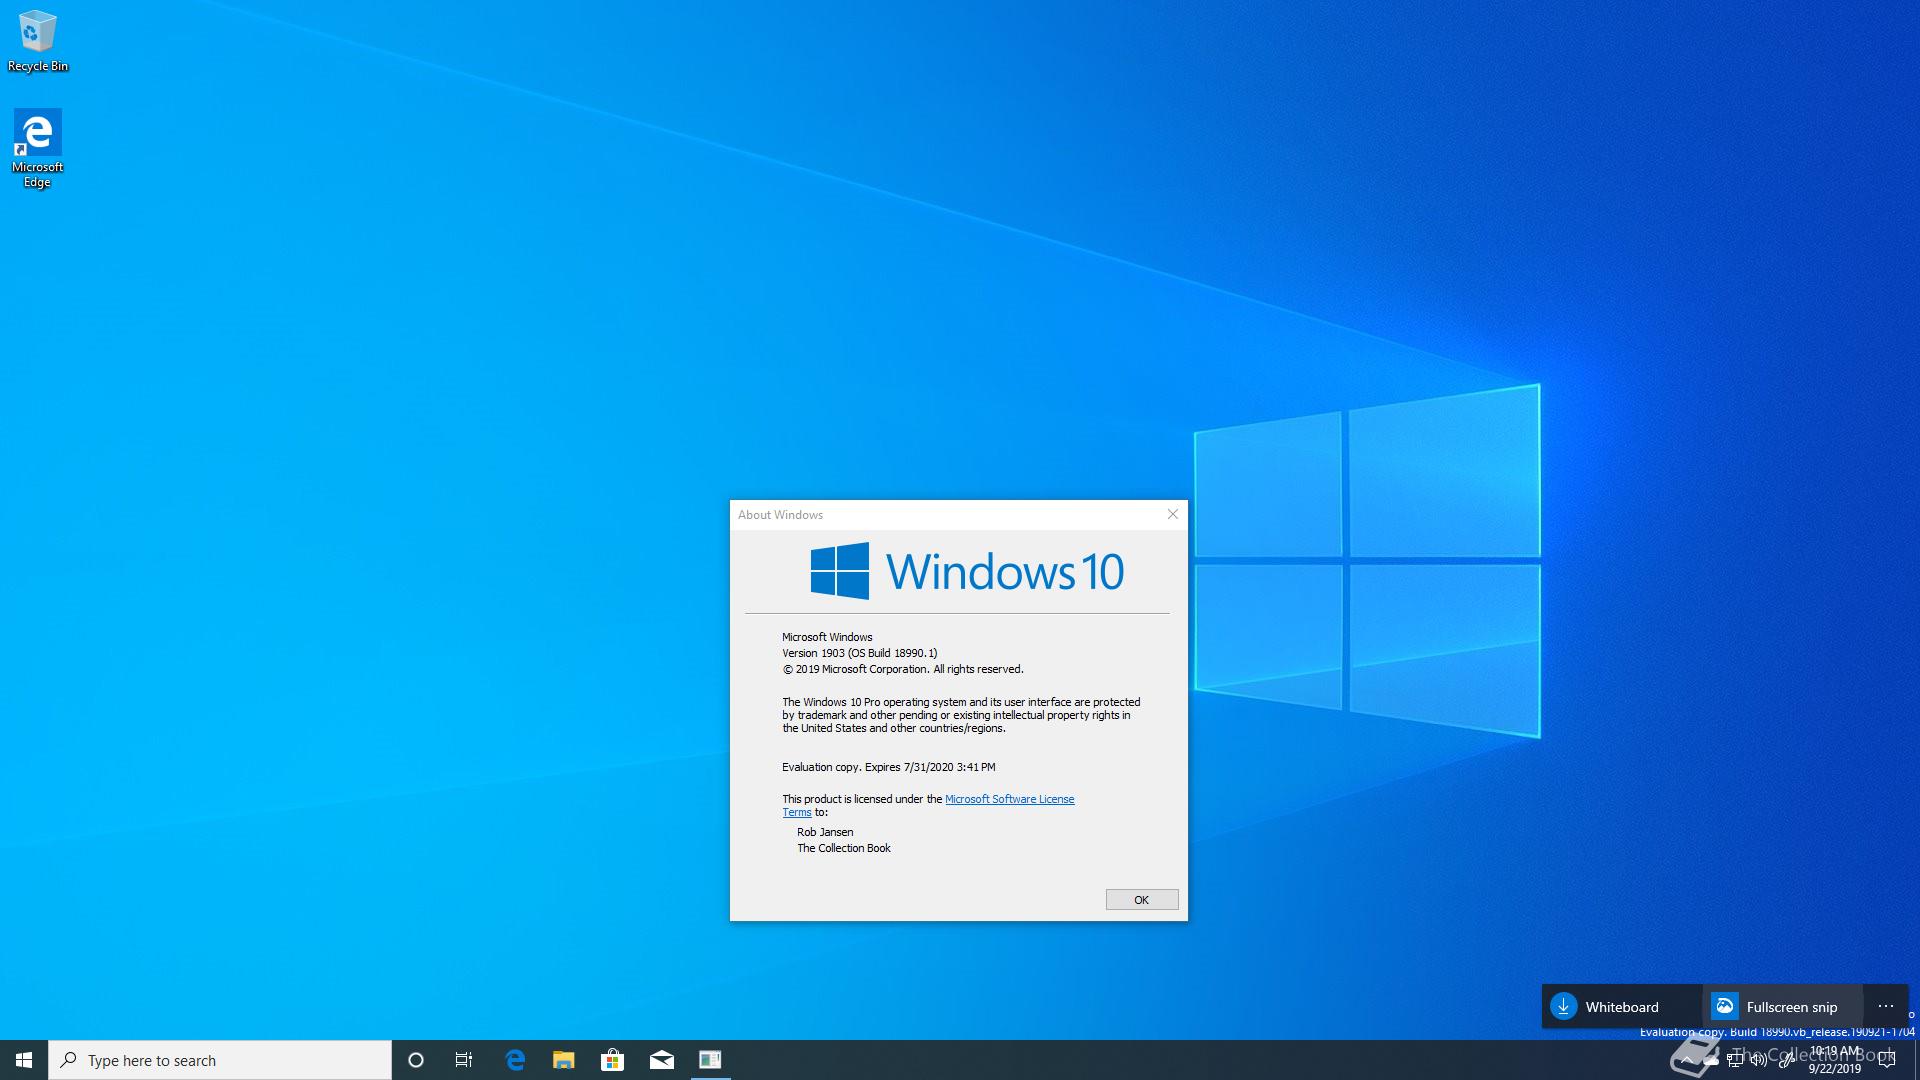Open the Recycle Bin desktop icon
This screenshot has width=1920, height=1080.
pyautogui.click(x=37, y=41)
